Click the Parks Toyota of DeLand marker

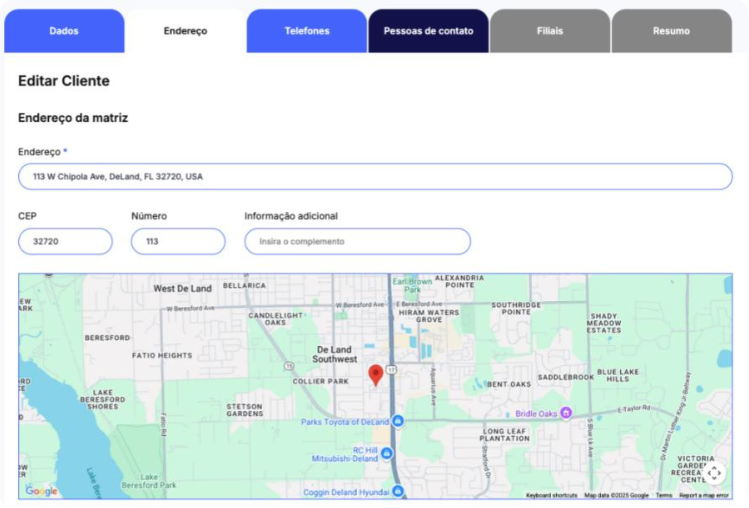tap(397, 421)
